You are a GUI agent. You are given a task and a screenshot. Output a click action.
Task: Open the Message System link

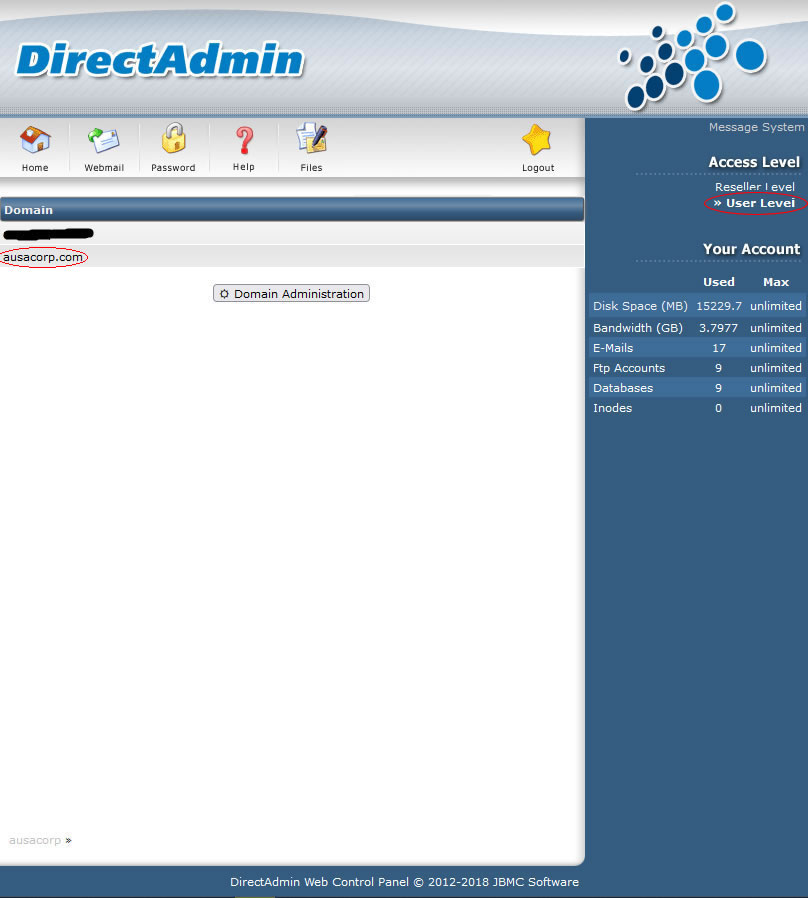755,127
